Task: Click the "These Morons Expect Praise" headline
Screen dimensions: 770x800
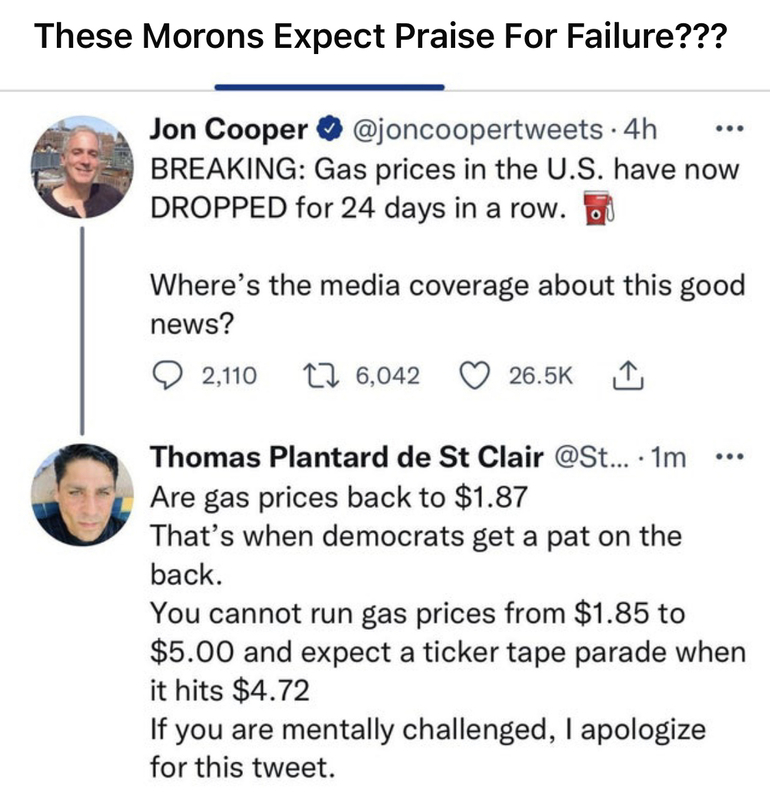Action: pos(379,37)
